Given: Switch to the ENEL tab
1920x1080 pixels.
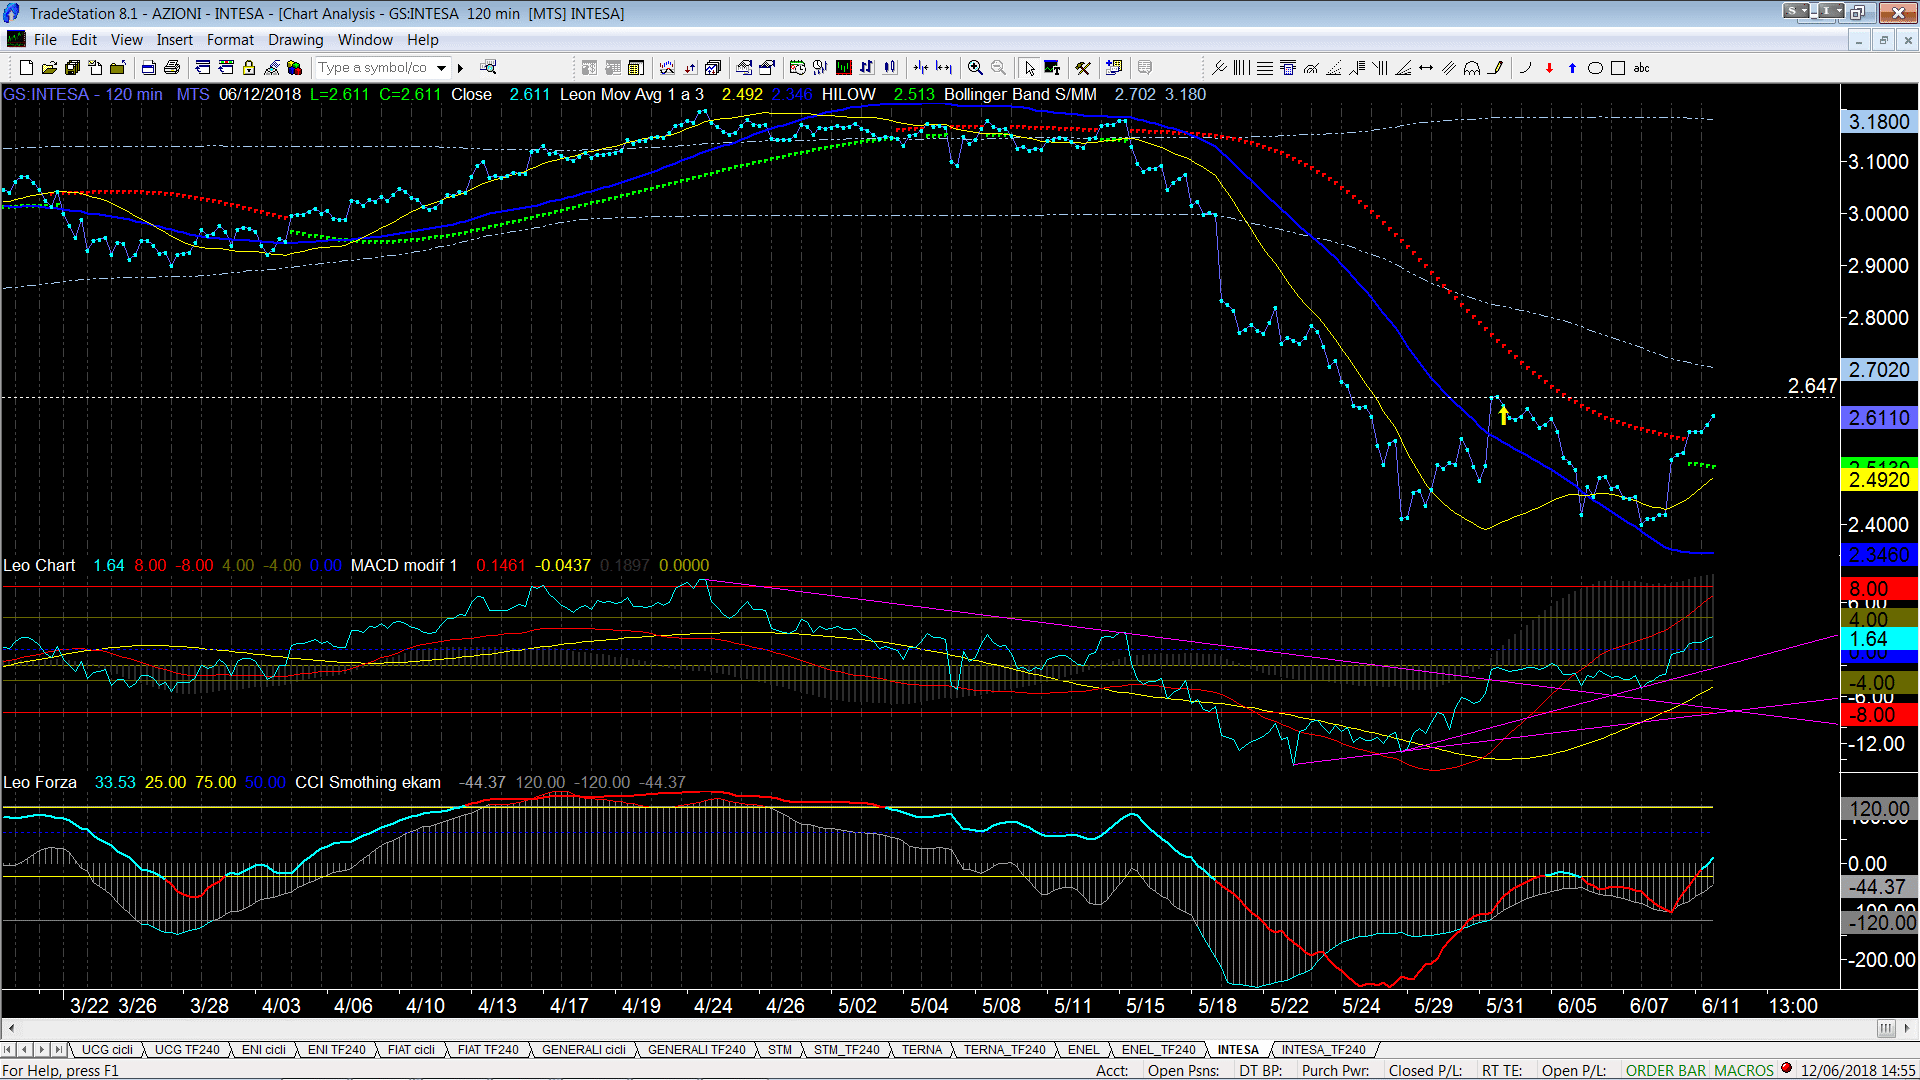Looking at the screenshot, I should point(1083,1050).
